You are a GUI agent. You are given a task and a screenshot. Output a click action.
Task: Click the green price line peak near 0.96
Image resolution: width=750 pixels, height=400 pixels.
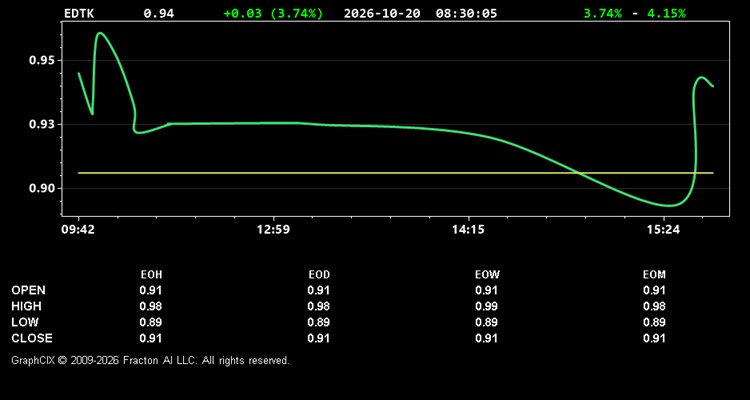pyautogui.click(x=100, y=33)
